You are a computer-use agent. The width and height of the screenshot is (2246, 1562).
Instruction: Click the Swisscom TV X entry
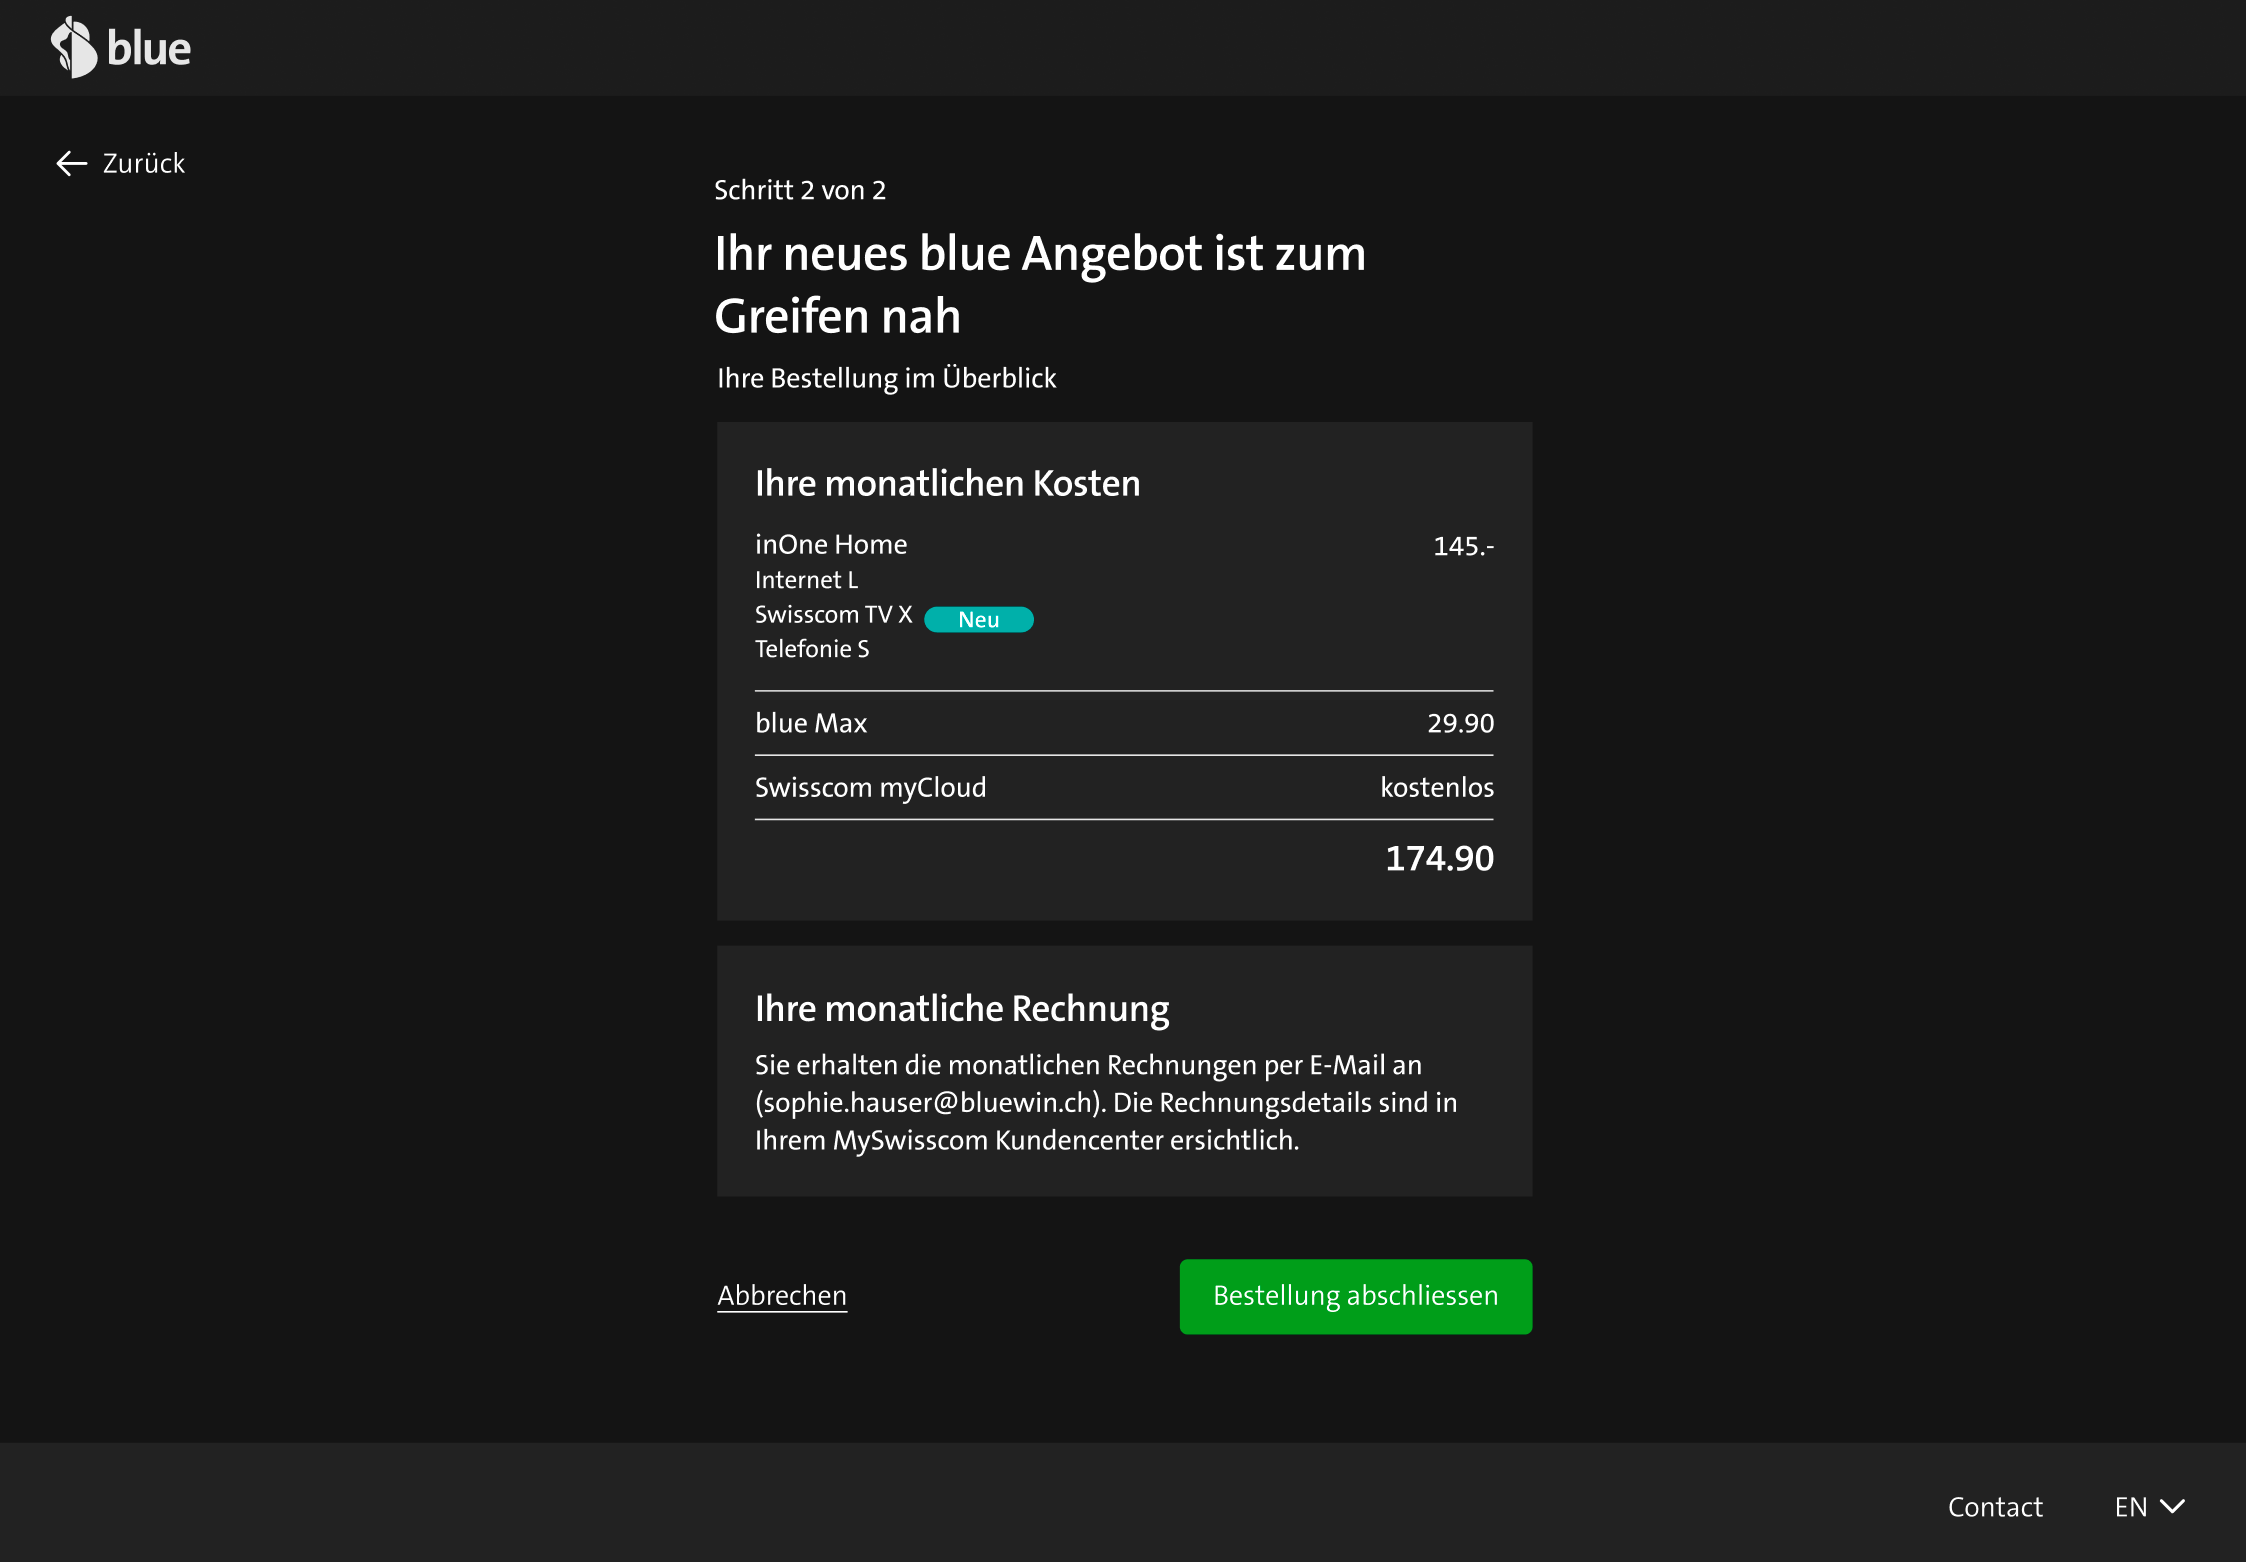click(x=833, y=614)
